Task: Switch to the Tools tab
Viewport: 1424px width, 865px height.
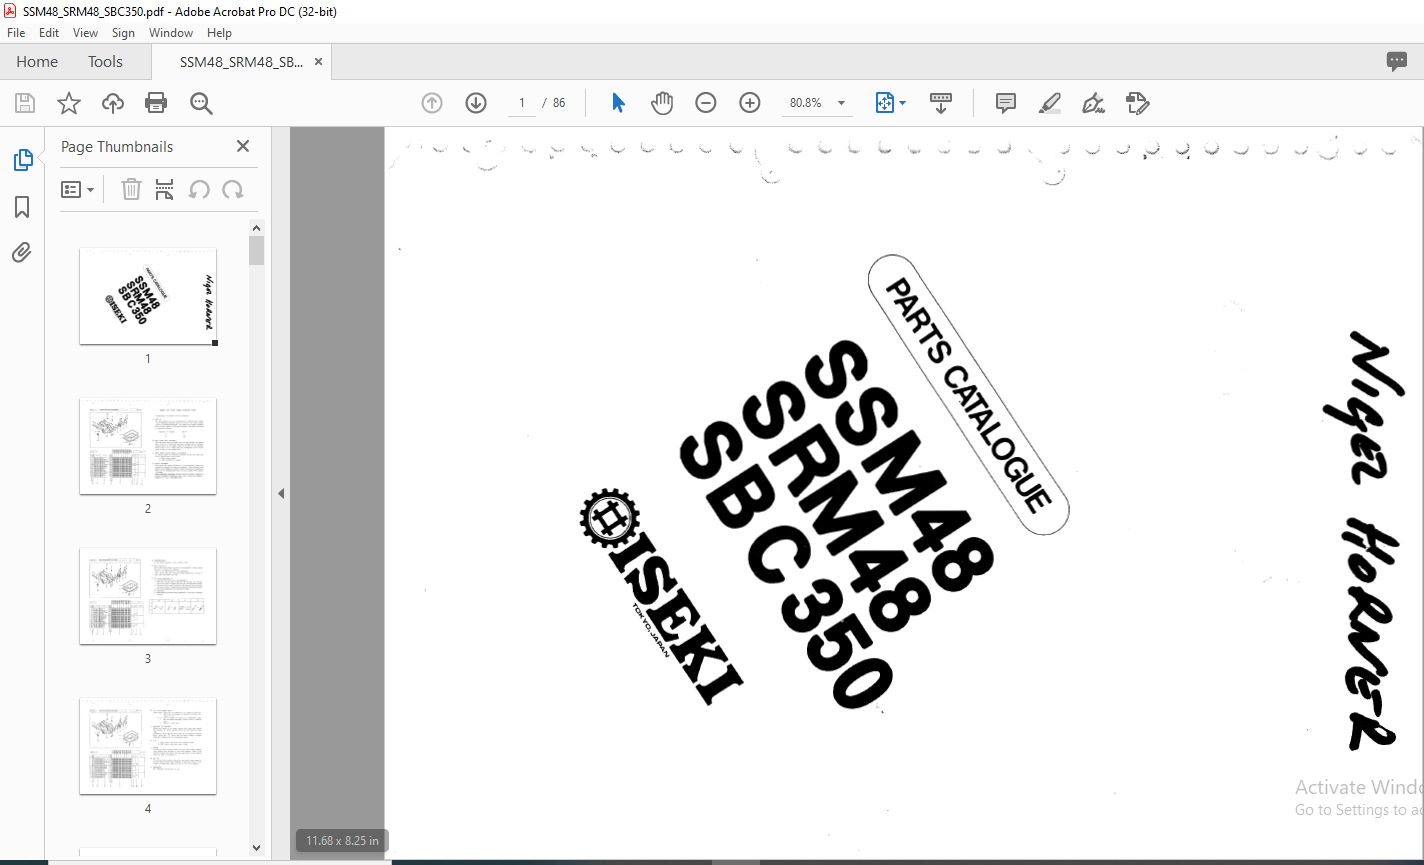Action: [x=105, y=62]
